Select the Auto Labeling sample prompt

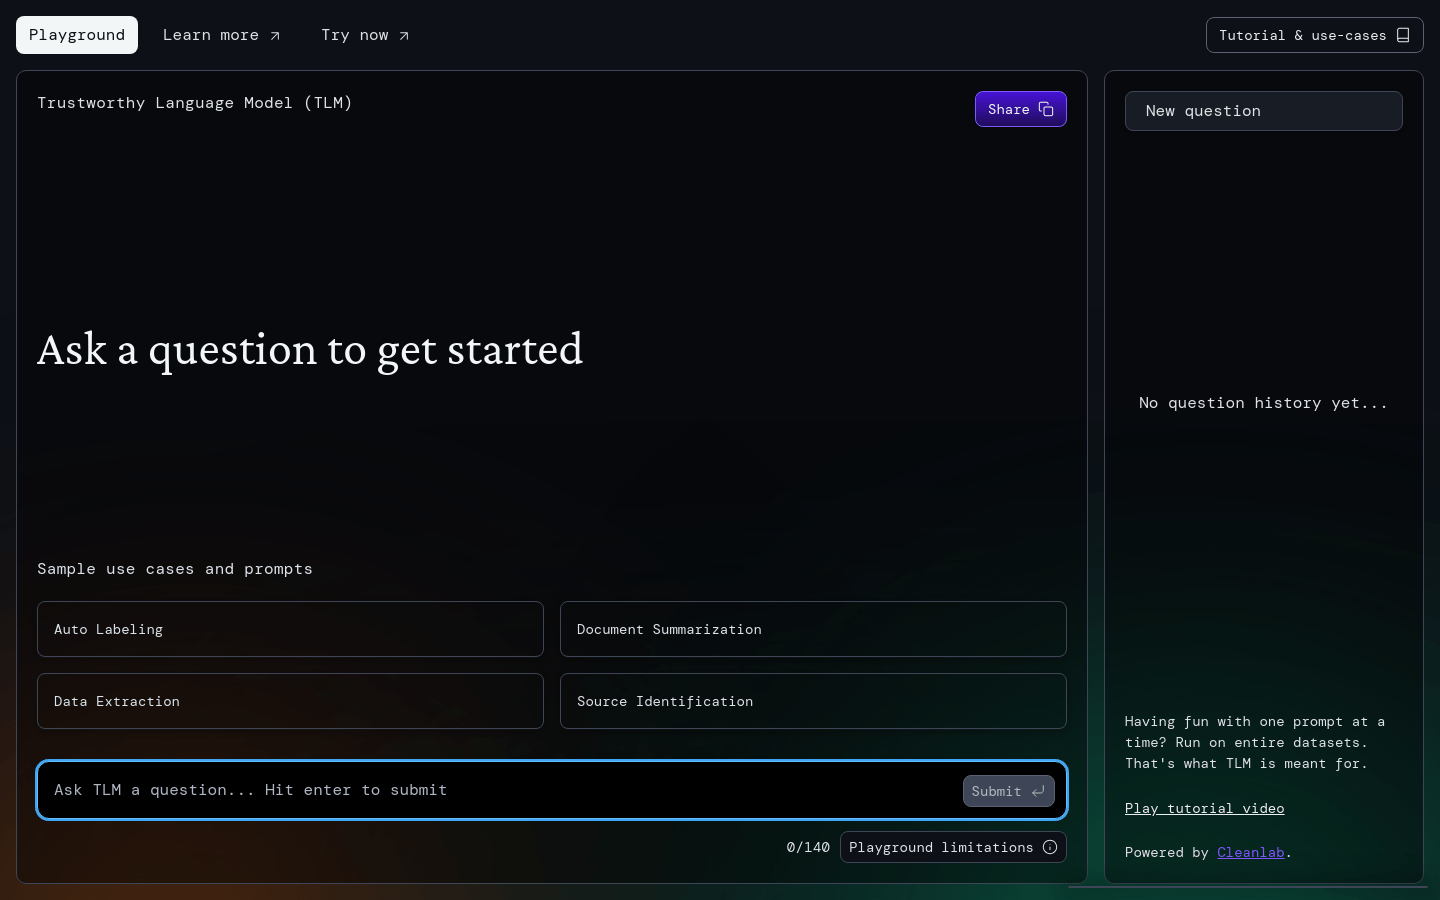pyautogui.click(x=290, y=629)
